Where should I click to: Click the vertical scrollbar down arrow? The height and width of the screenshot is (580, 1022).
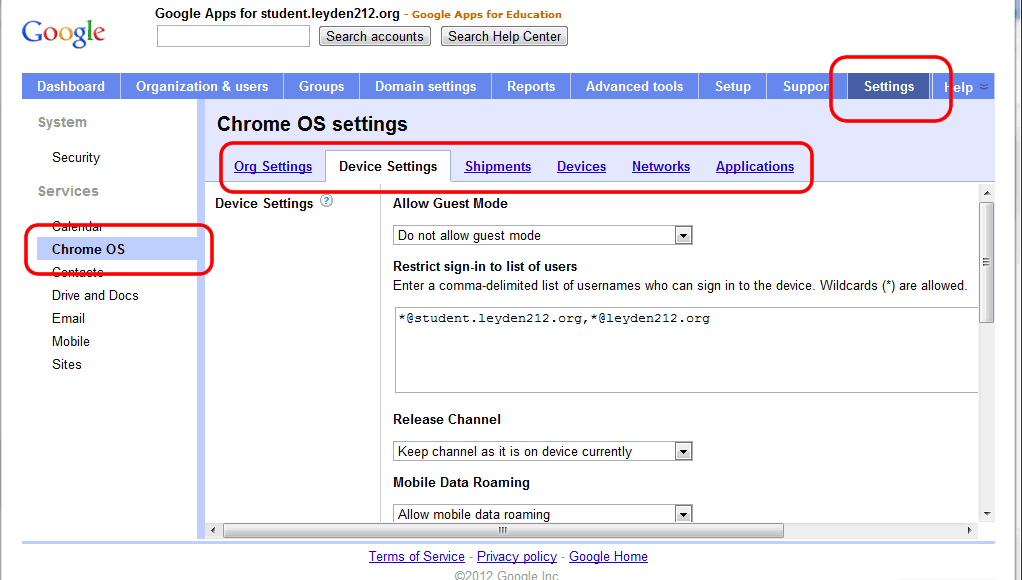pos(987,514)
